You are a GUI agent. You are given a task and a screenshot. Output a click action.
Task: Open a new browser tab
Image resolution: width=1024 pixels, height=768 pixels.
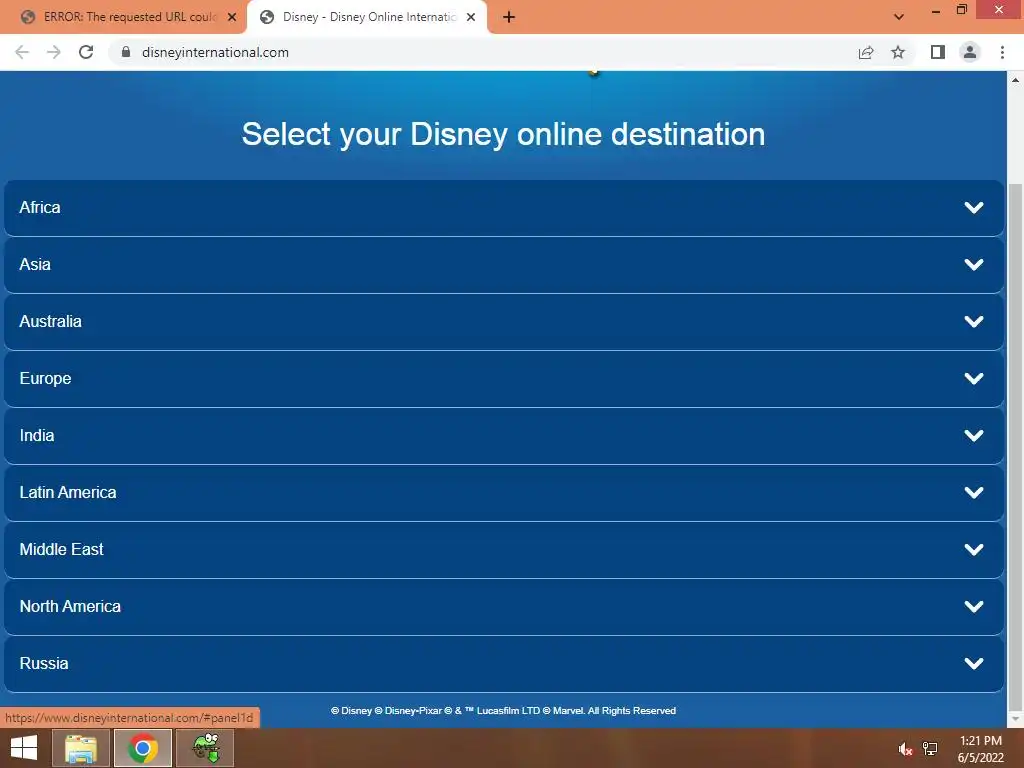(509, 17)
